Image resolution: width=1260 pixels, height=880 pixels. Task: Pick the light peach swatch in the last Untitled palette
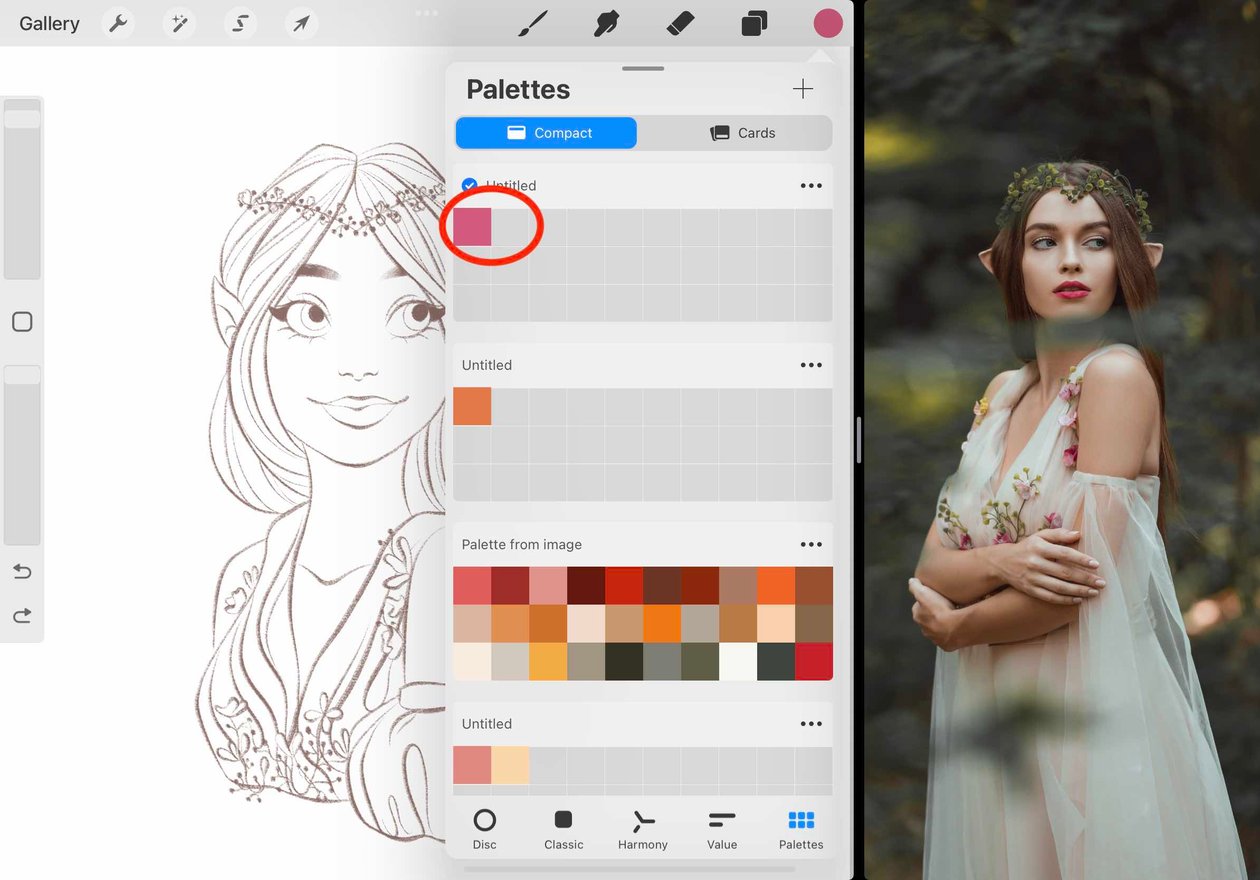click(x=510, y=765)
